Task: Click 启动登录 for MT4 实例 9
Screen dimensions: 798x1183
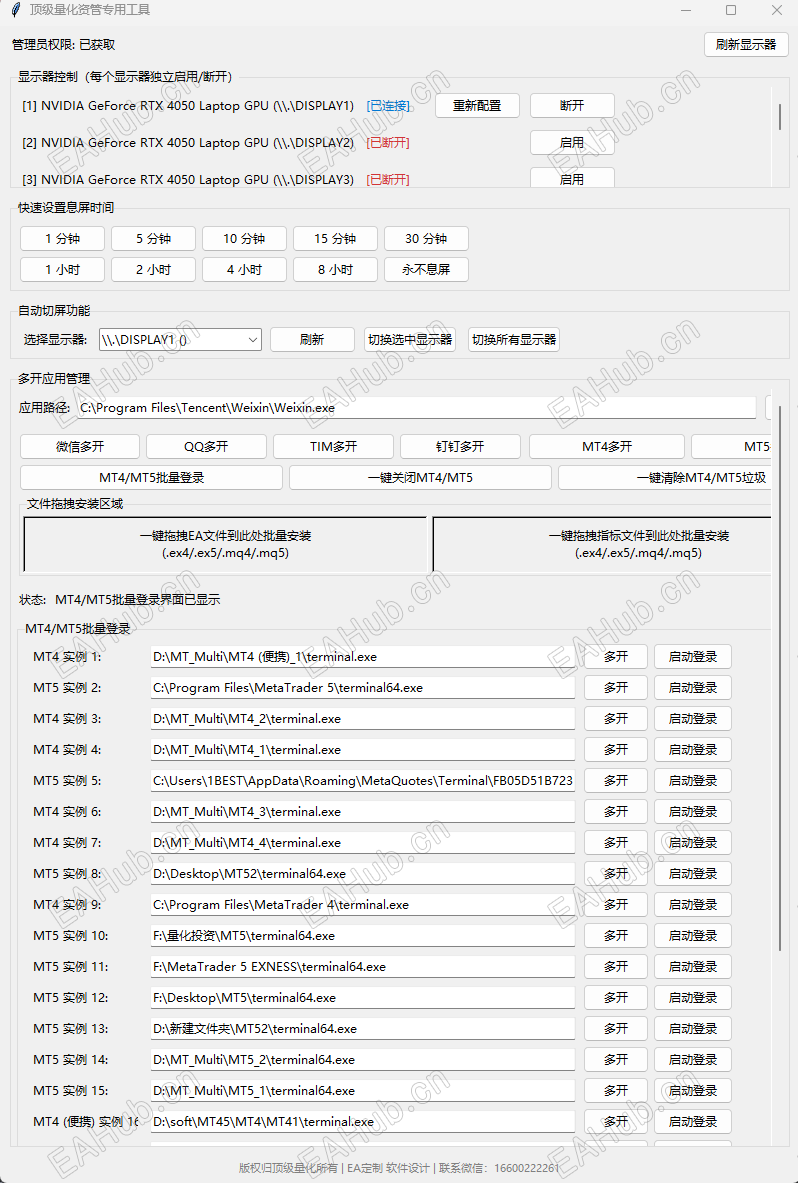Action: click(x=692, y=904)
